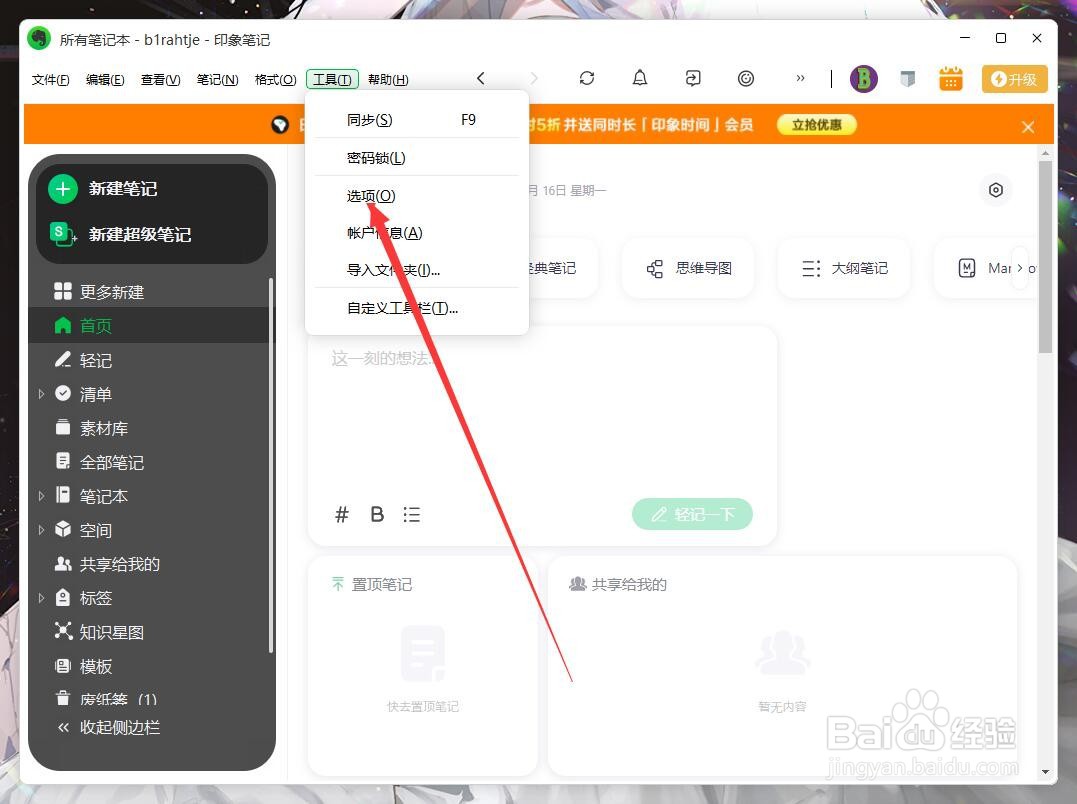
Task: Click 新建超级笔记 icon
Action: point(63,234)
